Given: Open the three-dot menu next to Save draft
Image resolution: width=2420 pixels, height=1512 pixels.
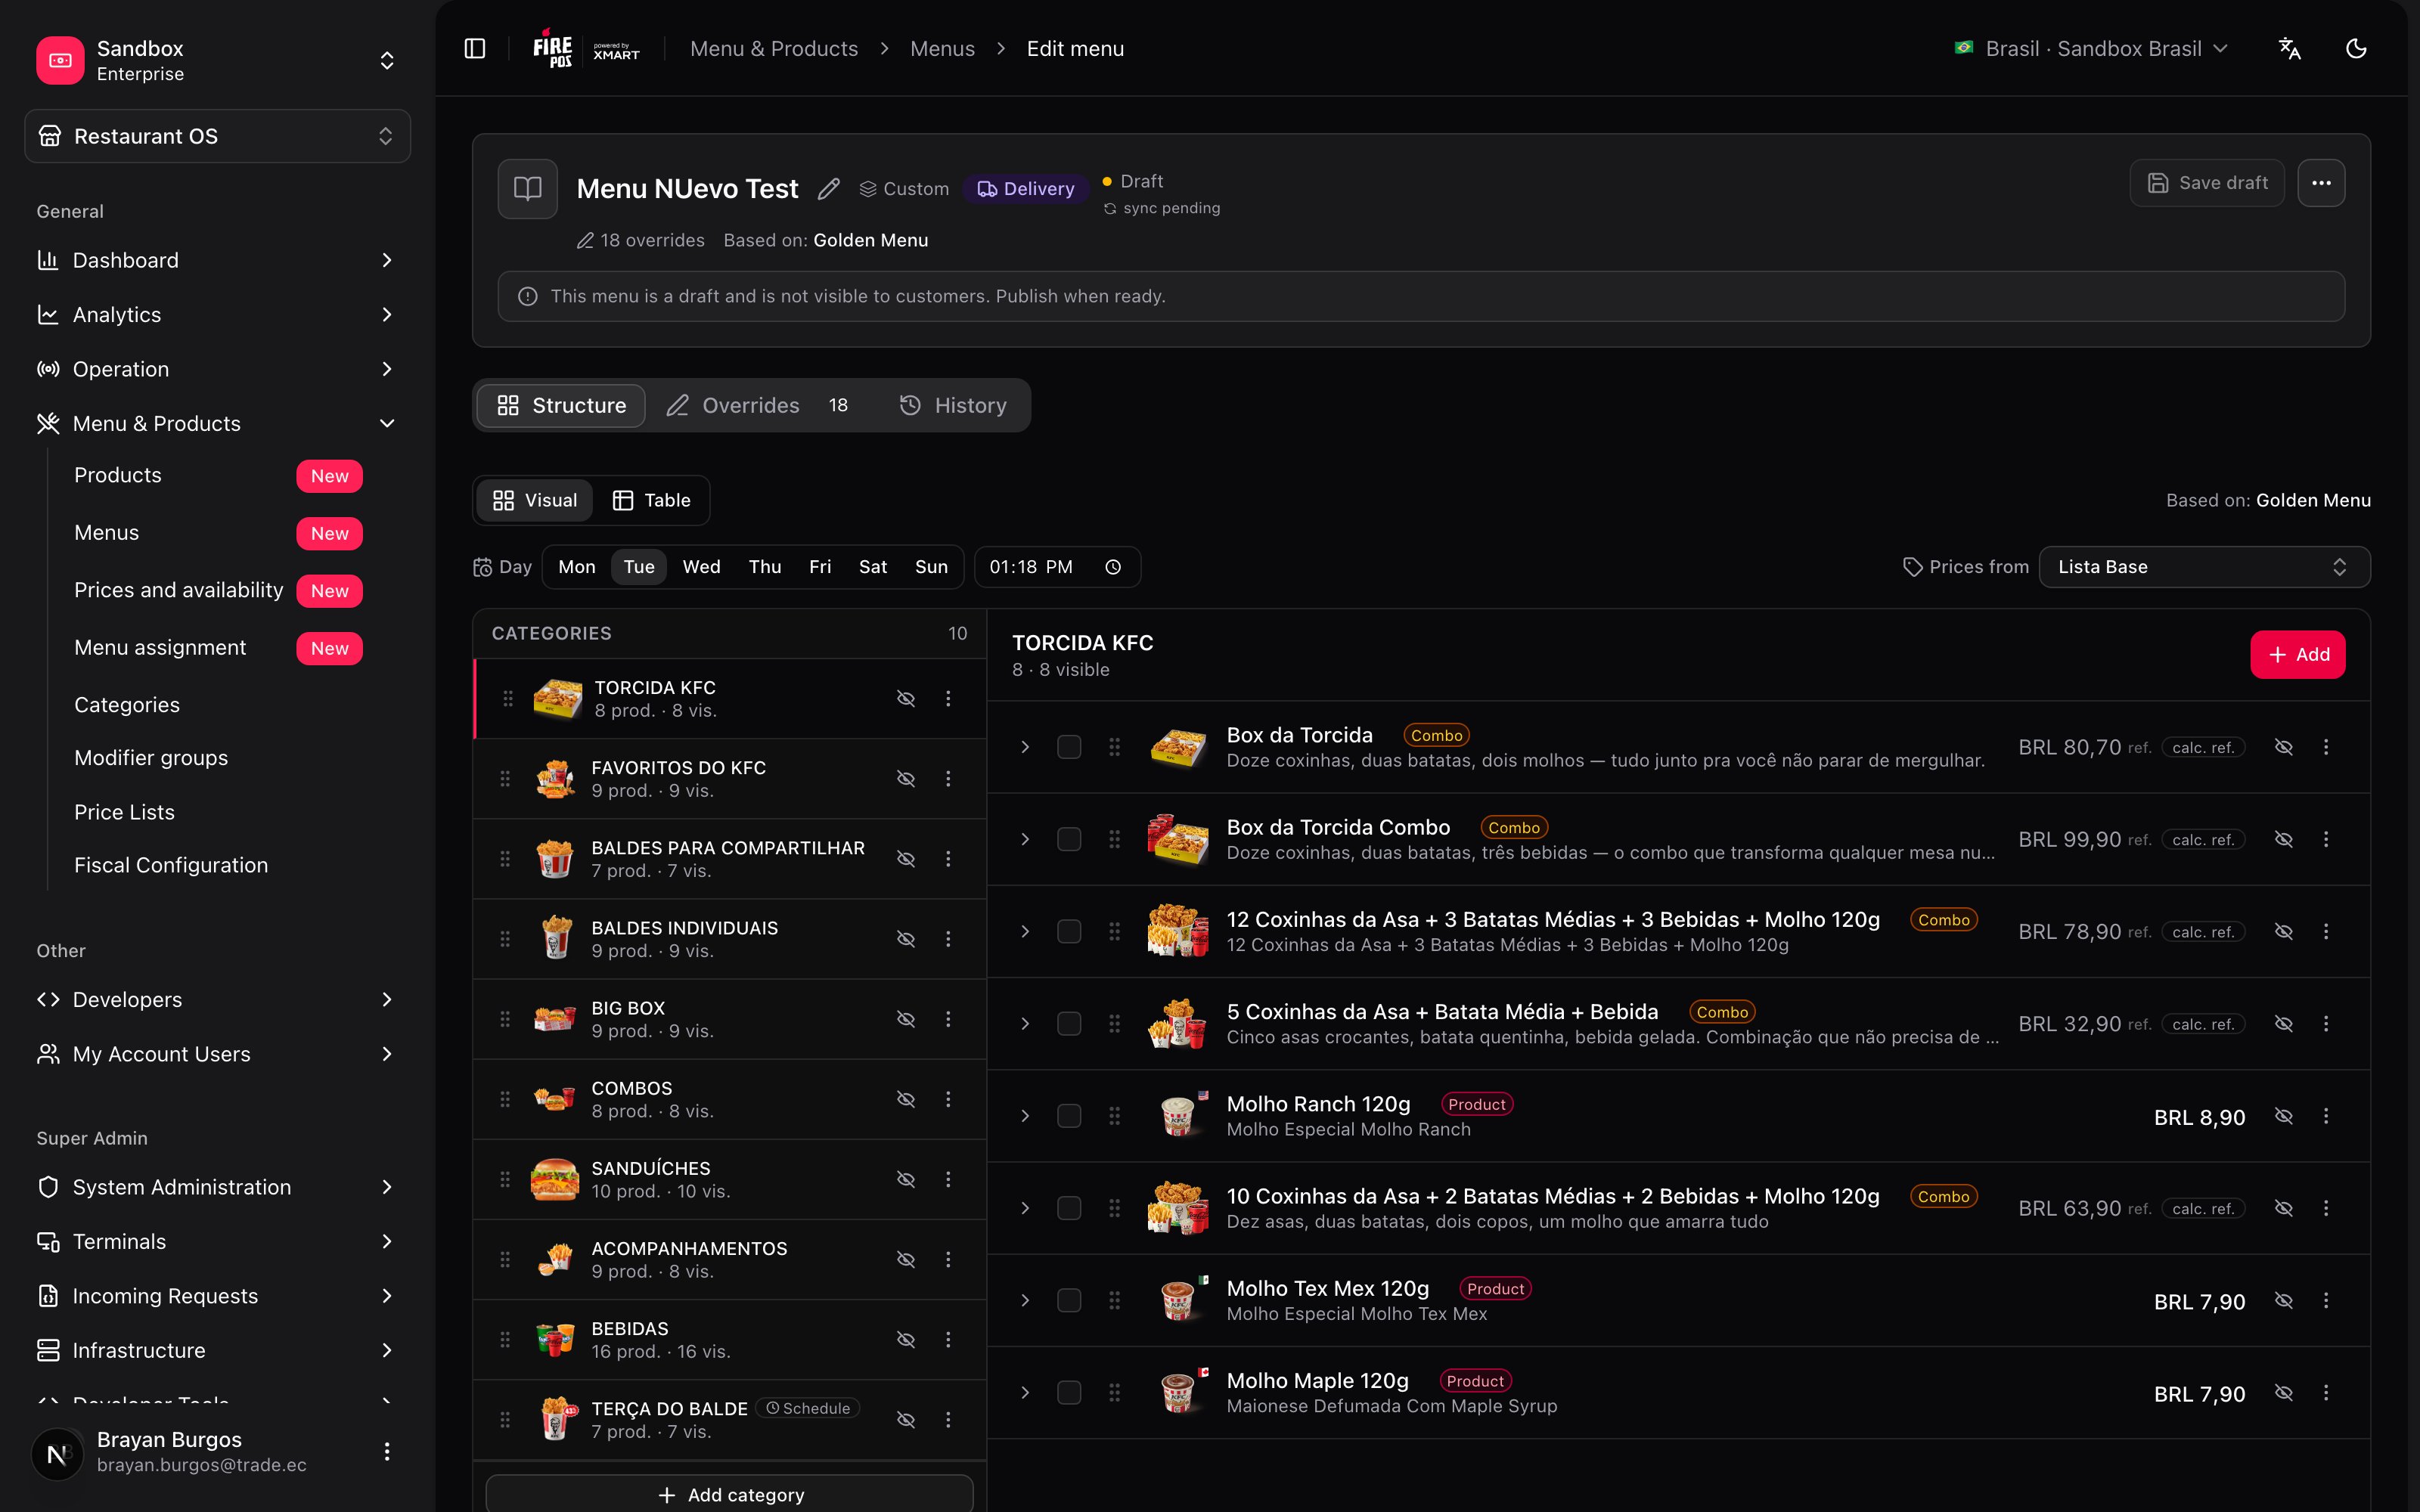Looking at the screenshot, I should click(x=2321, y=183).
